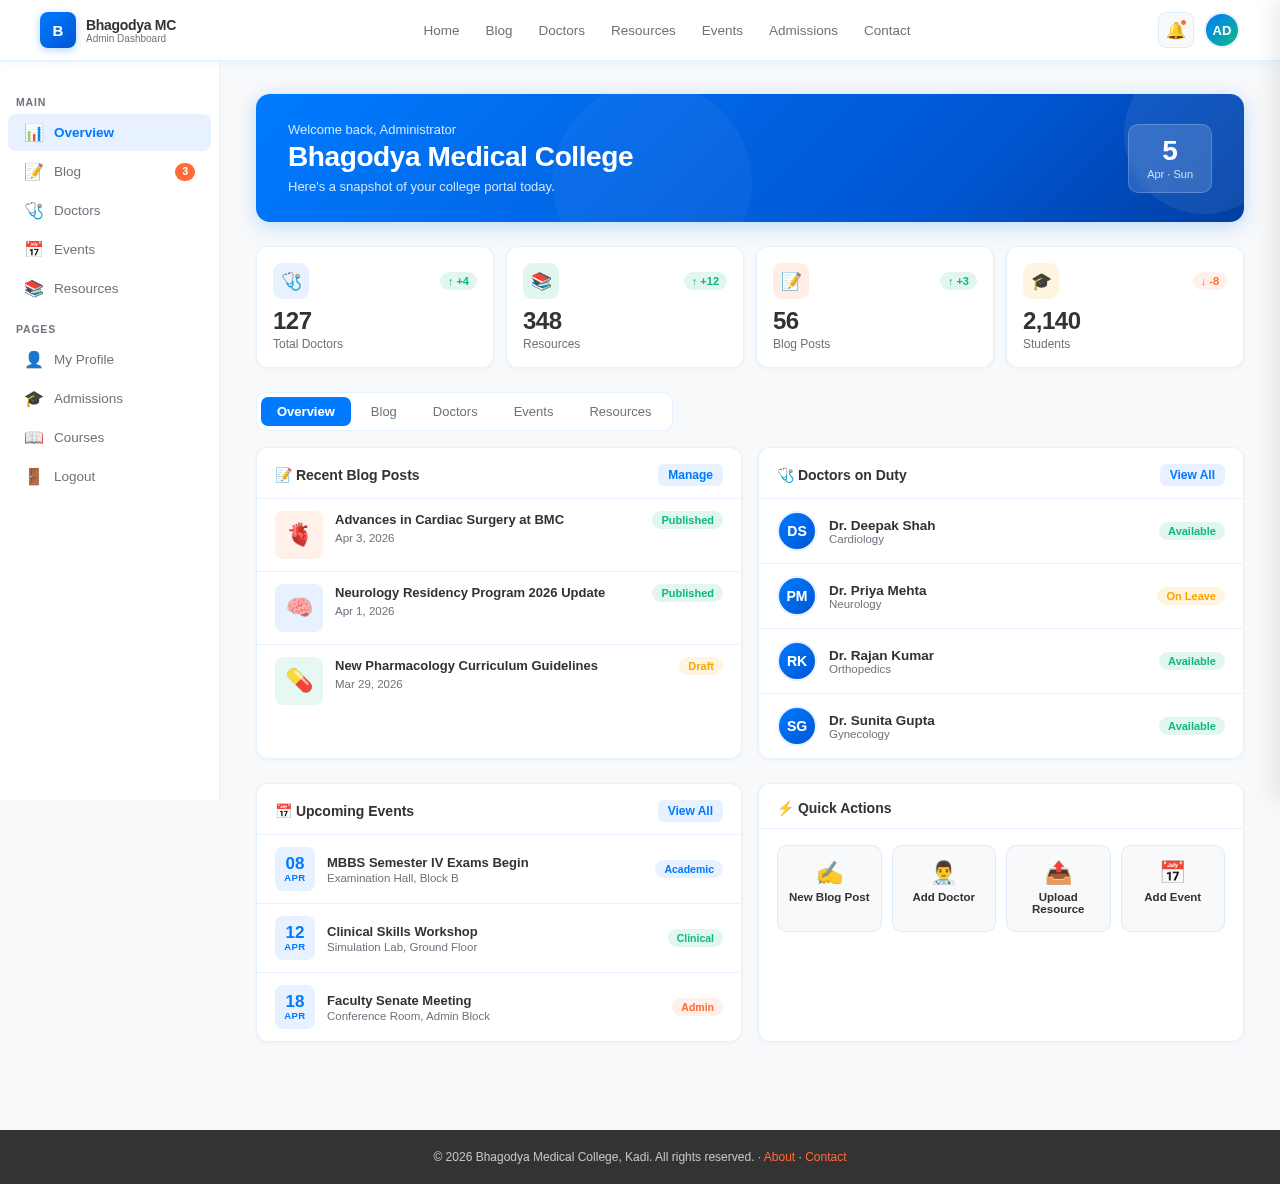Viewport: 1280px width, 1184px height.
Task: Click the Add Doctor quick action
Action: 944,888
